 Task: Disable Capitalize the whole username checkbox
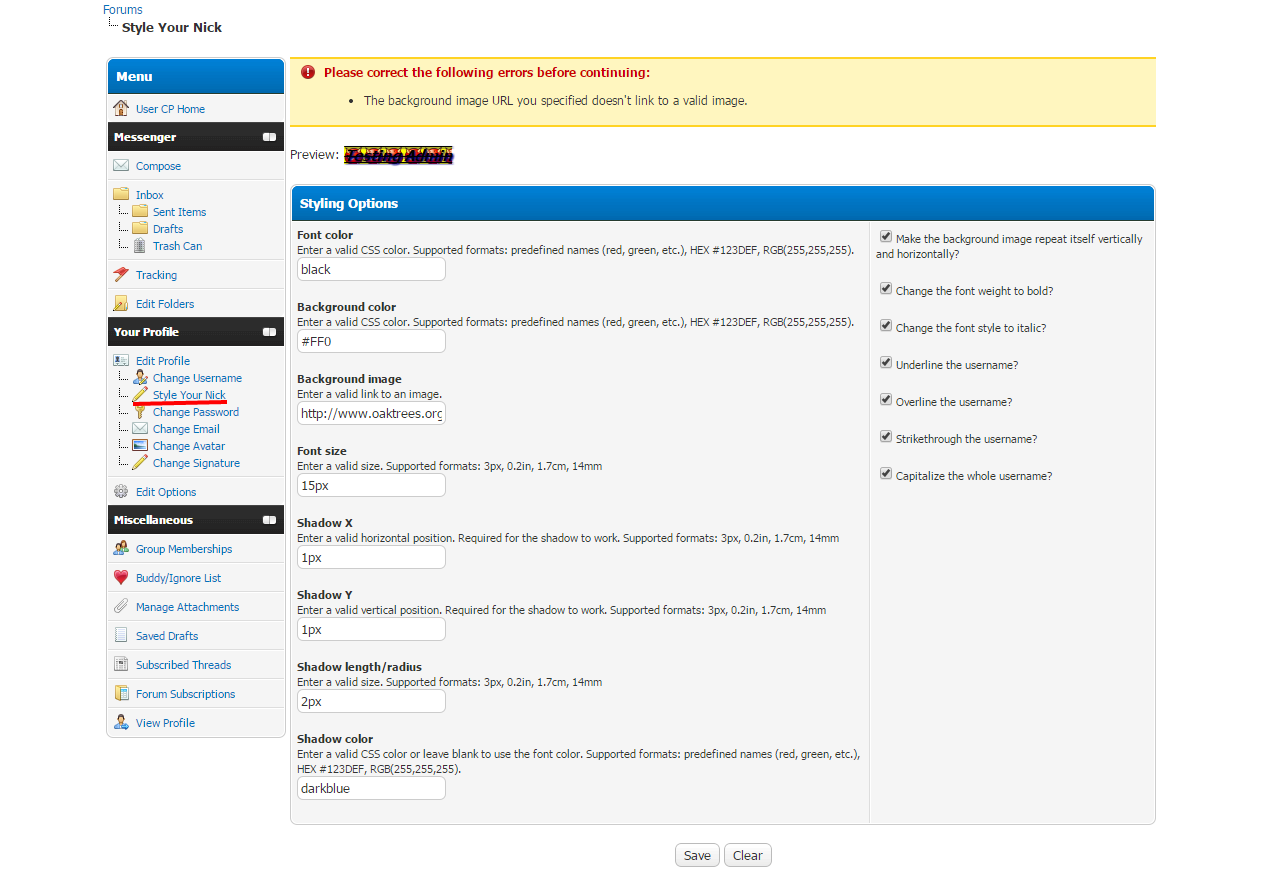click(886, 474)
